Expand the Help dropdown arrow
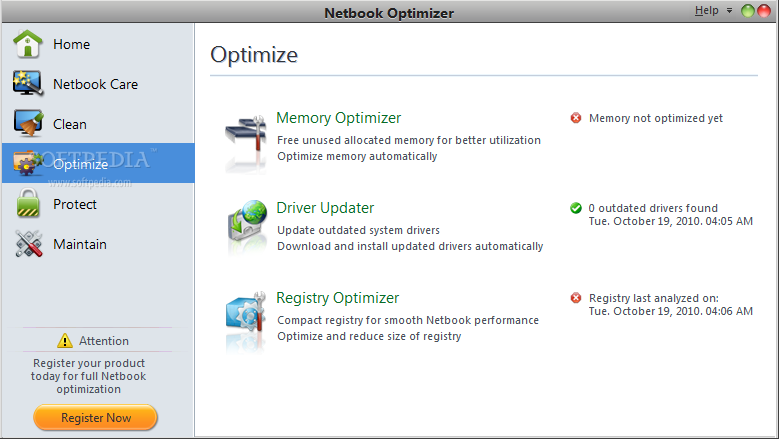 tap(729, 10)
